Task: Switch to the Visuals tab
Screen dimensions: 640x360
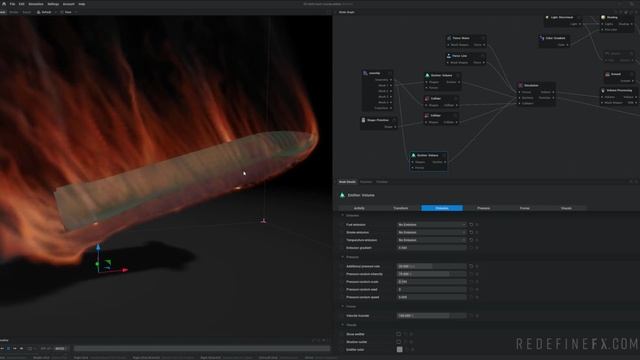Action: [566, 208]
